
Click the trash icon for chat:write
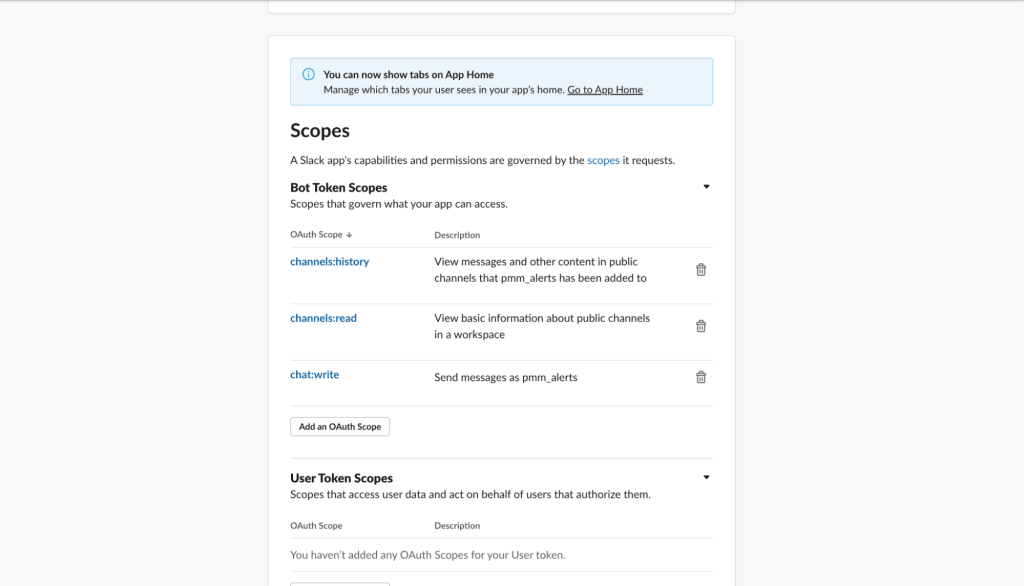point(701,377)
